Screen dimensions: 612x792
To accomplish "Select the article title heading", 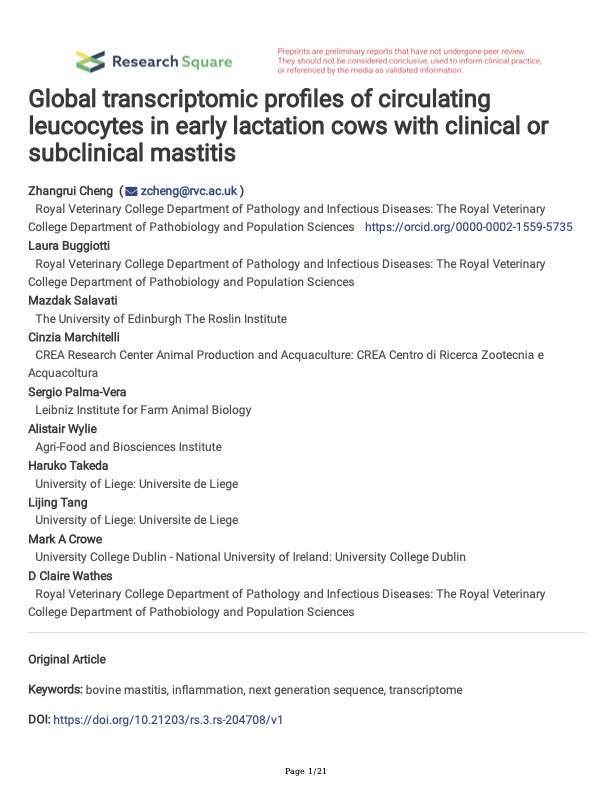I will 288,126.
